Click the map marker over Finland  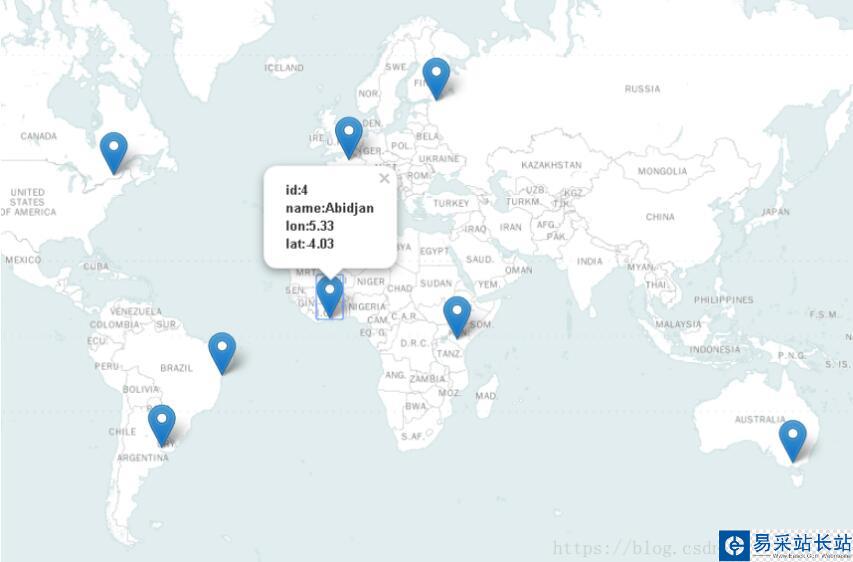436,78
